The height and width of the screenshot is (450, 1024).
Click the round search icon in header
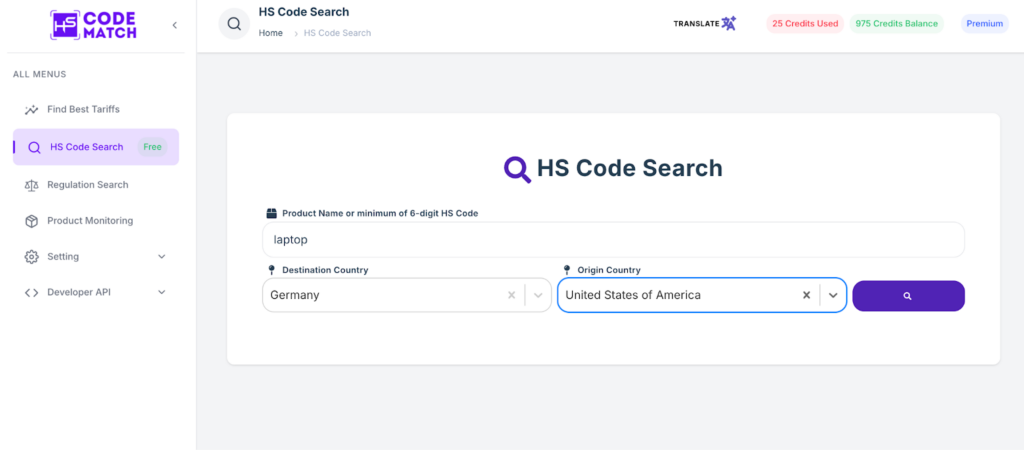coord(234,24)
